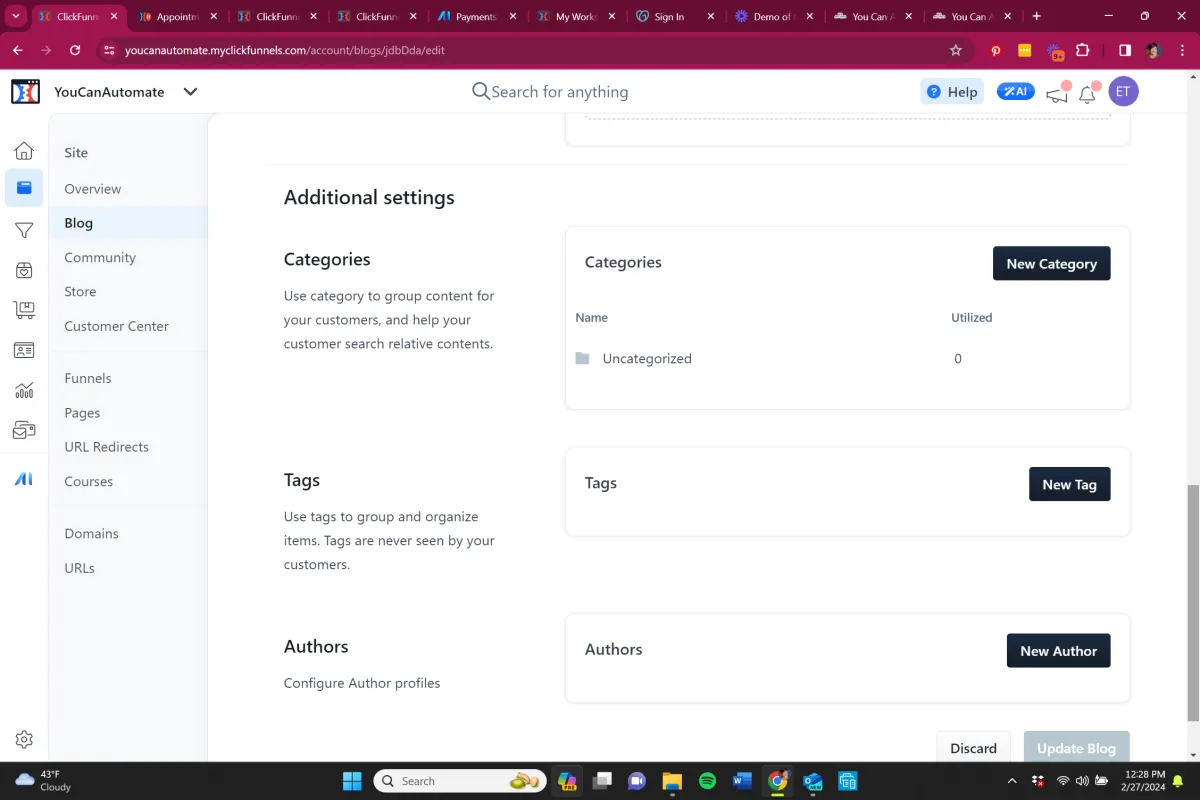Go back in browser history
Viewport: 1200px width, 800px height.
click(18, 50)
